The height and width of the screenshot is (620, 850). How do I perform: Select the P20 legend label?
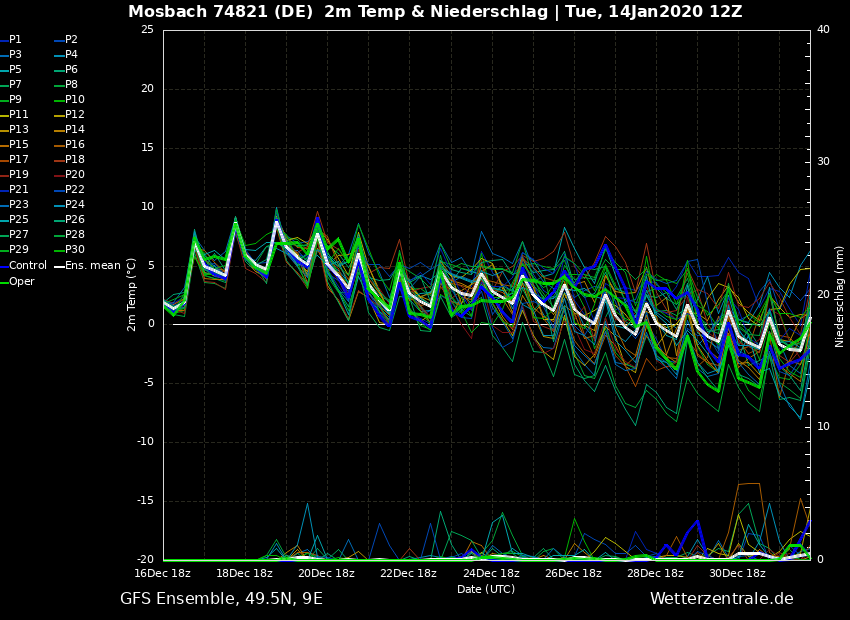tap(74, 175)
